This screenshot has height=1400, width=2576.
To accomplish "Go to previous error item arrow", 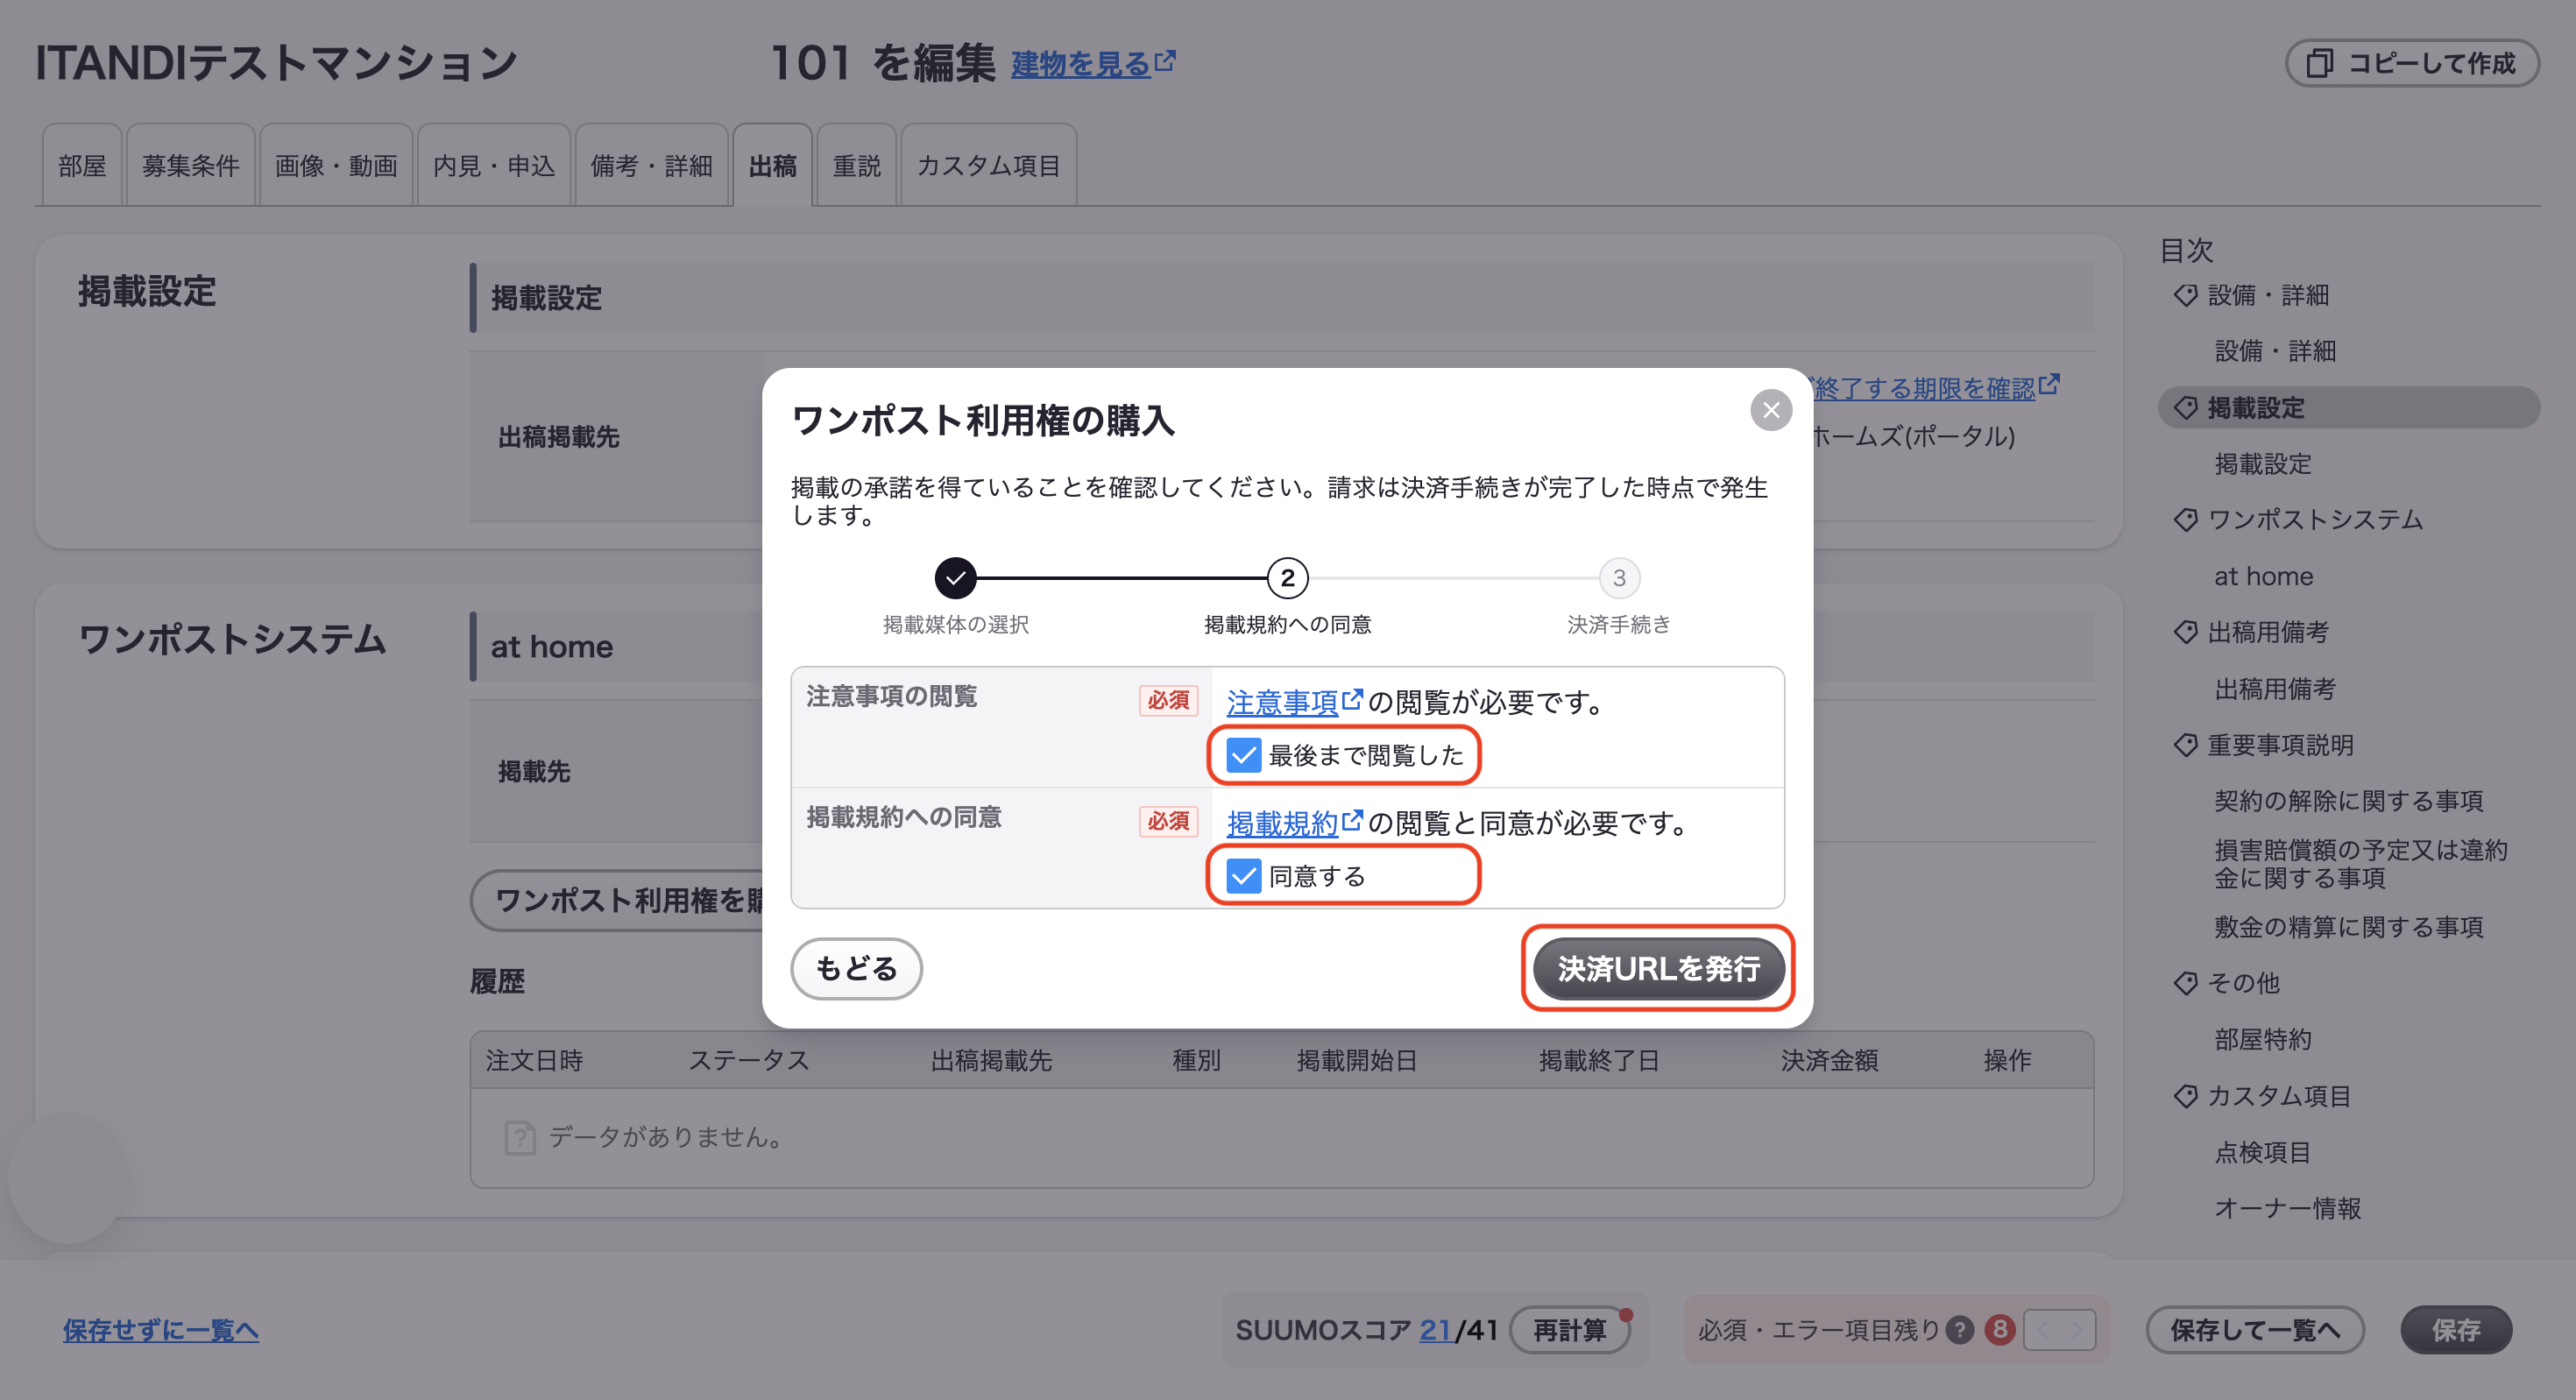I will 2042,1330.
